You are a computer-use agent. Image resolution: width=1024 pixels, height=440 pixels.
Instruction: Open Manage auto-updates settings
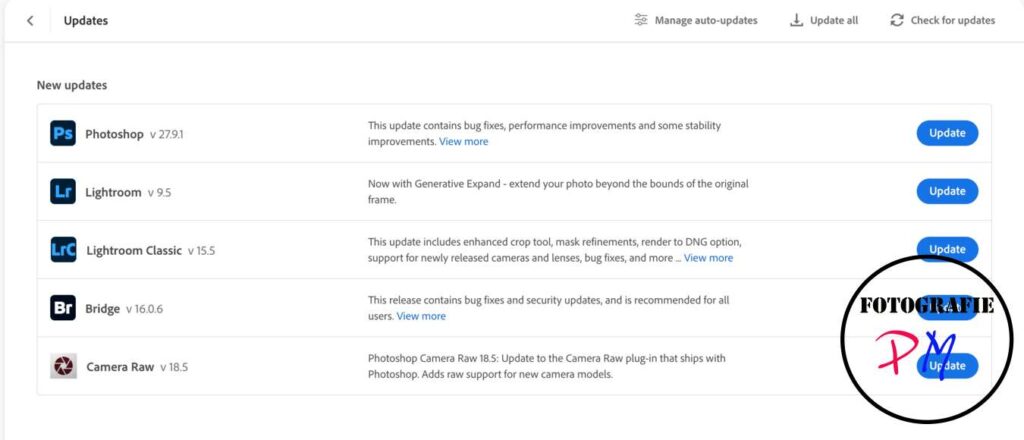coord(696,21)
